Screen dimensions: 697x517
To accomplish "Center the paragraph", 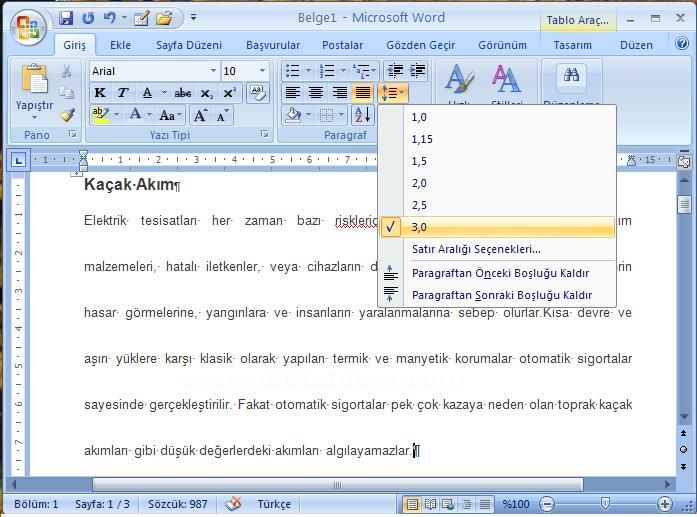I will (x=316, y=92).
